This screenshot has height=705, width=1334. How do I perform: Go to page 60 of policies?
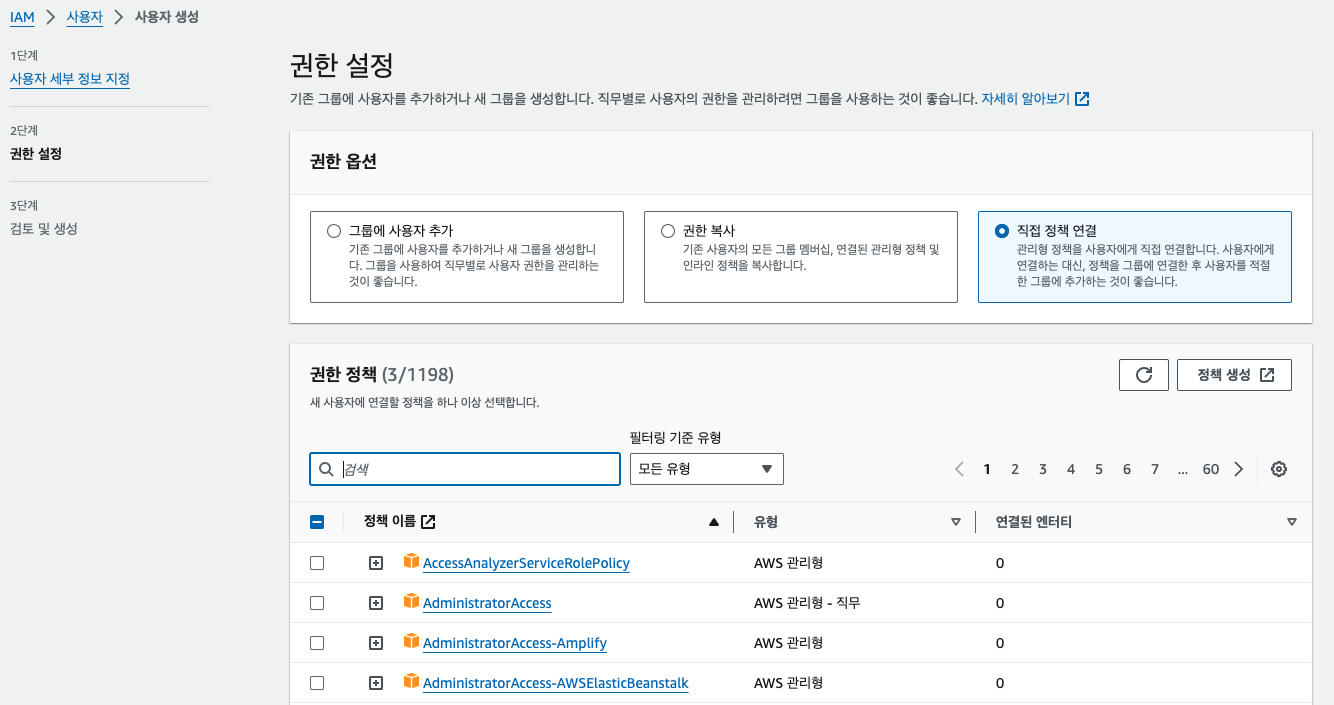(1211, 469)
